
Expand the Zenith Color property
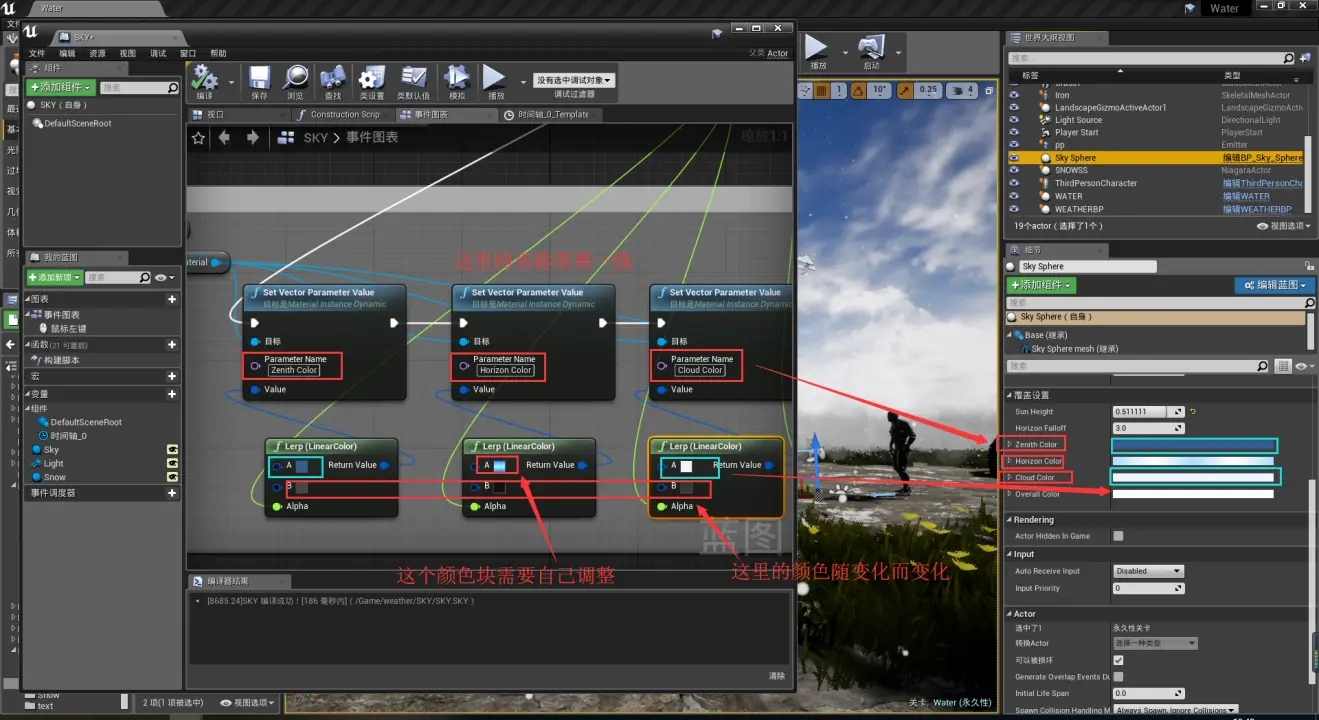[1010, 444]
